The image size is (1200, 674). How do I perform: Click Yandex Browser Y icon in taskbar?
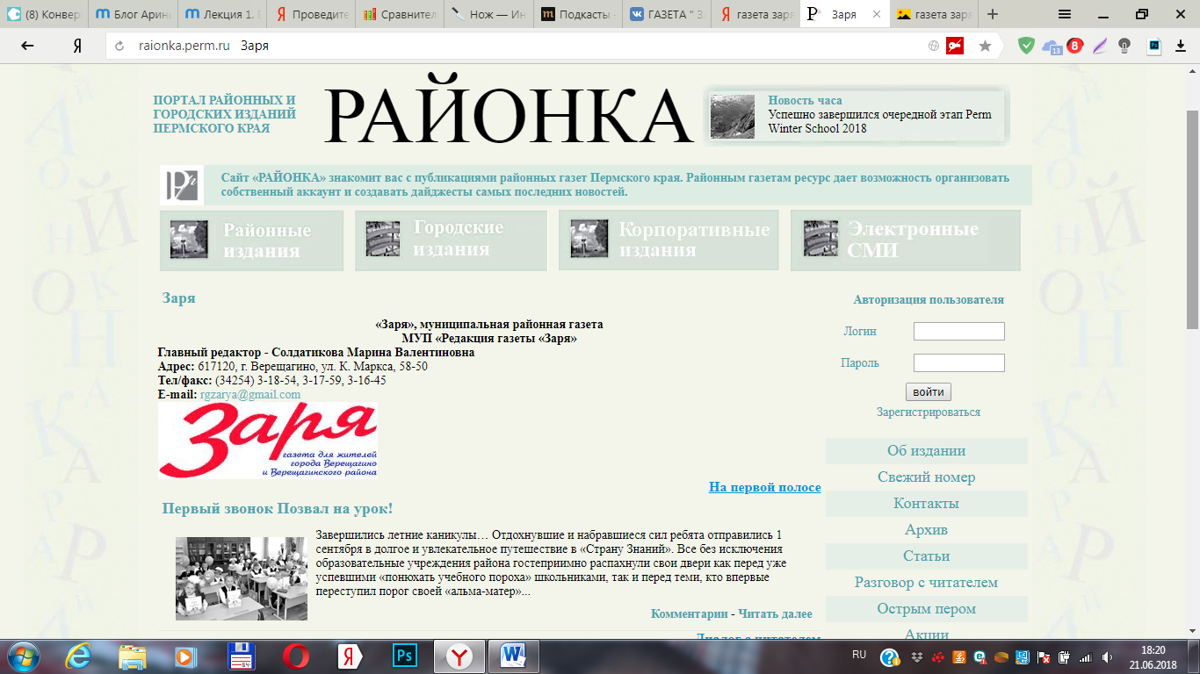[459, 656]
